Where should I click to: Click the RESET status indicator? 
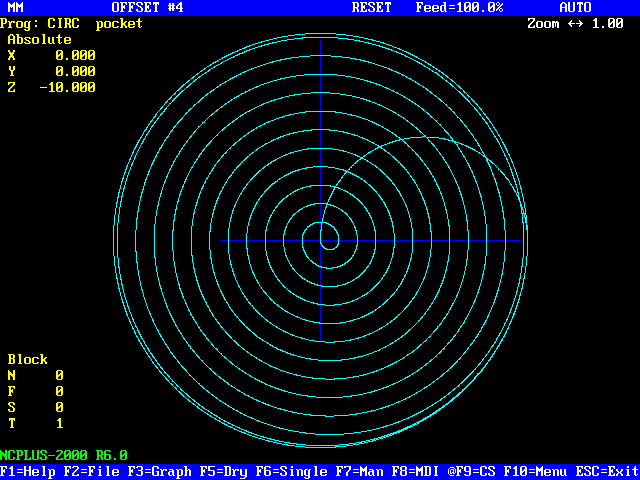371,7
